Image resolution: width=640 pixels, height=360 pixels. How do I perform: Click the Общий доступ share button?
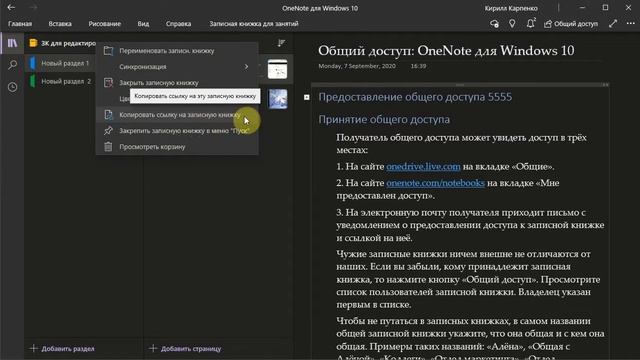(571, 24)
